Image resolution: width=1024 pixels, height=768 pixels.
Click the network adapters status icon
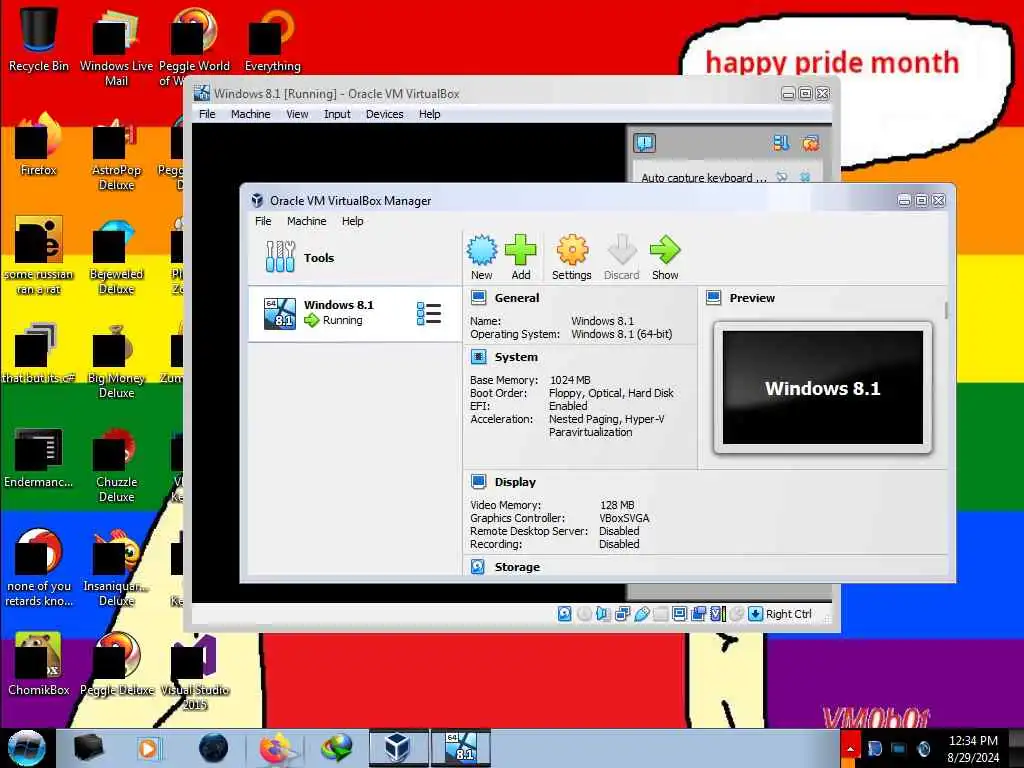click(622, 614)
